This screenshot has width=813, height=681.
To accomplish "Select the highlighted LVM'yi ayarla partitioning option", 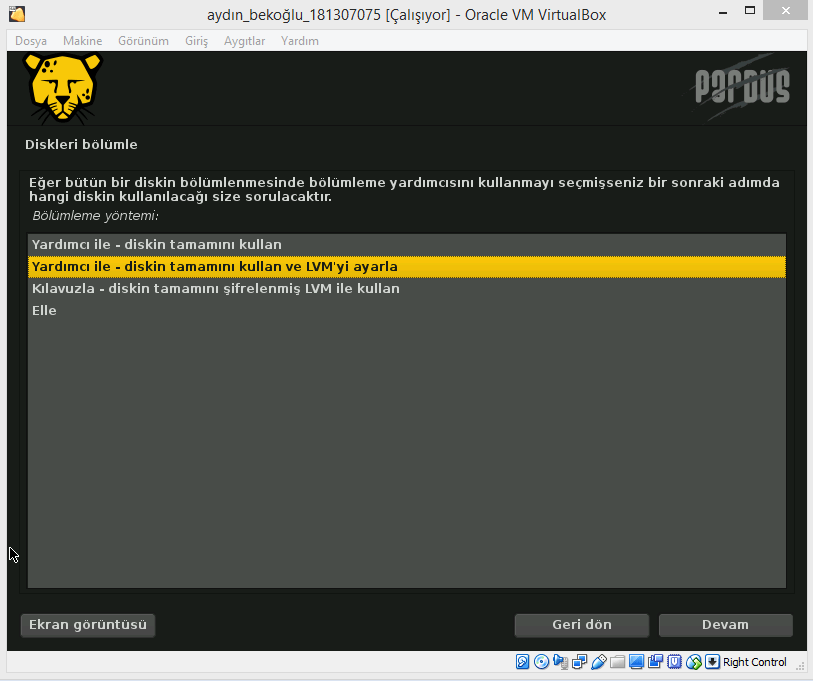I will tap(406, 267).
